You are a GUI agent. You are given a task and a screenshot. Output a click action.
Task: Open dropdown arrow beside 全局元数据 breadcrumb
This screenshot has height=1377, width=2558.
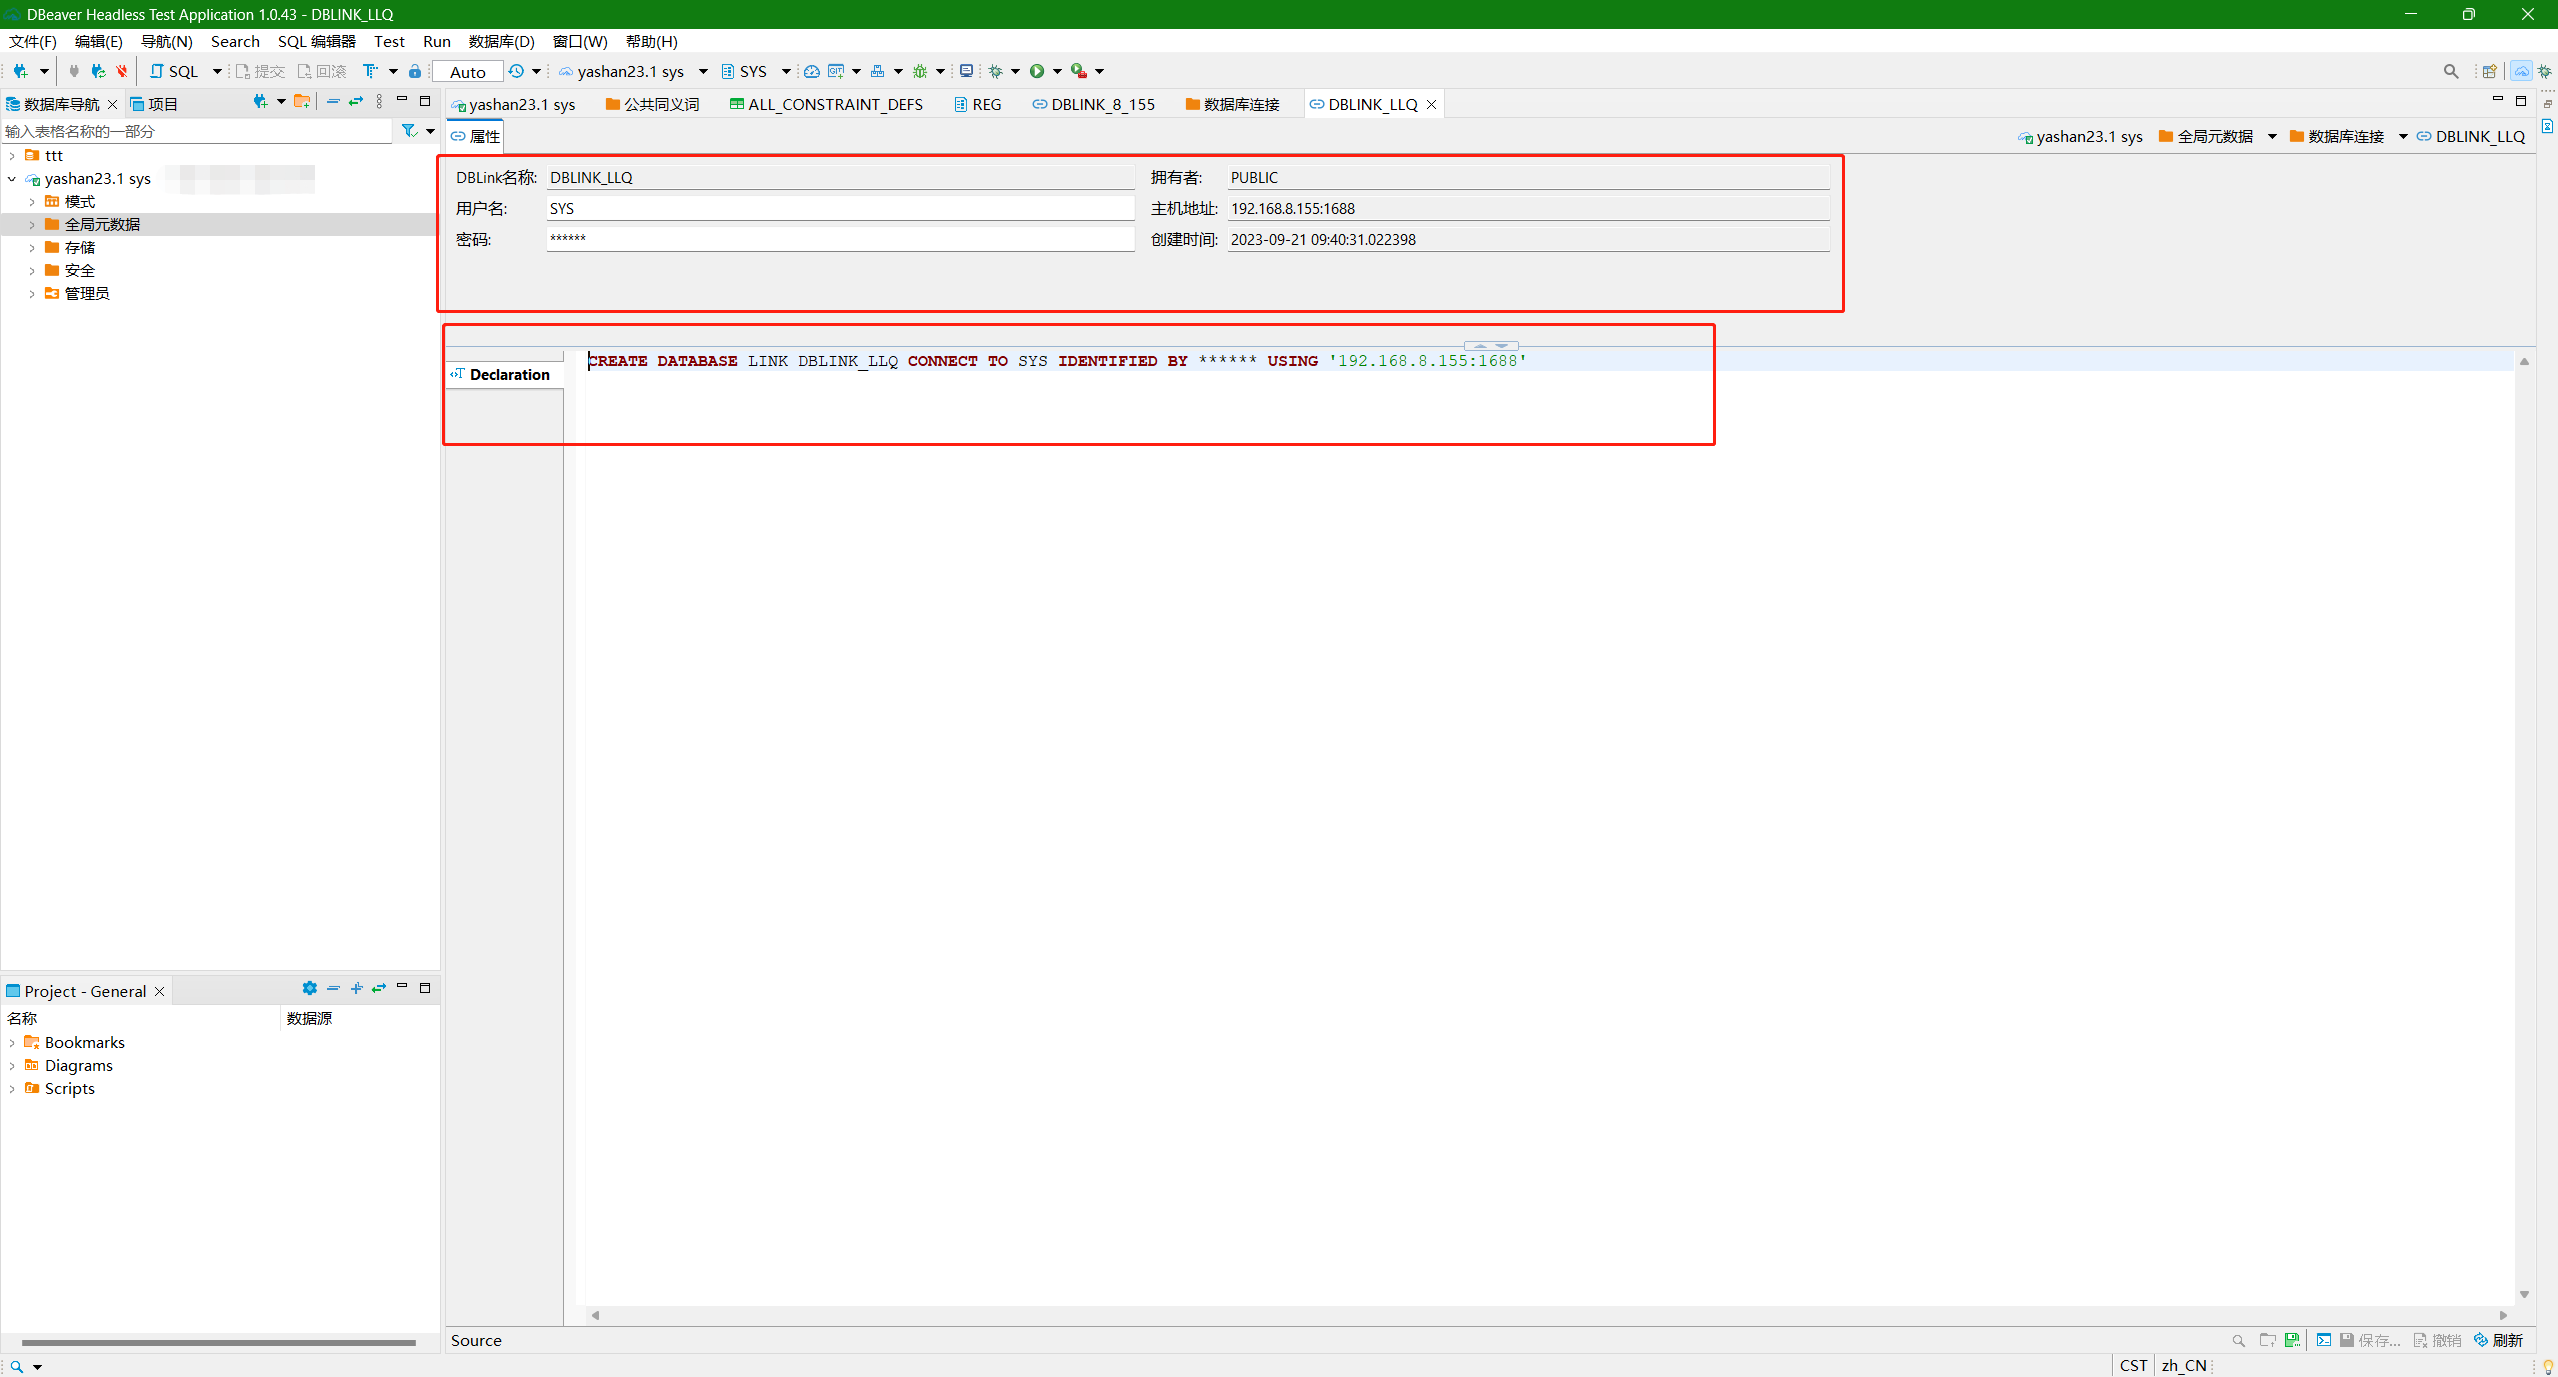2272,137
